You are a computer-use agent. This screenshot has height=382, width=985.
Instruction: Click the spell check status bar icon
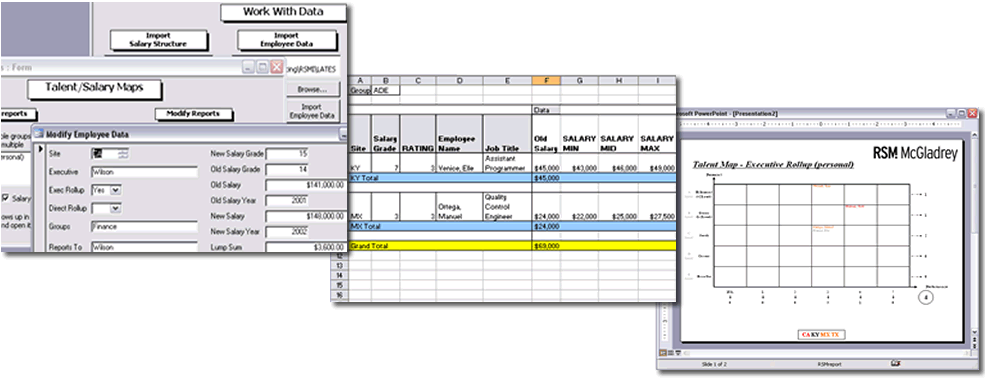(895, 363)
